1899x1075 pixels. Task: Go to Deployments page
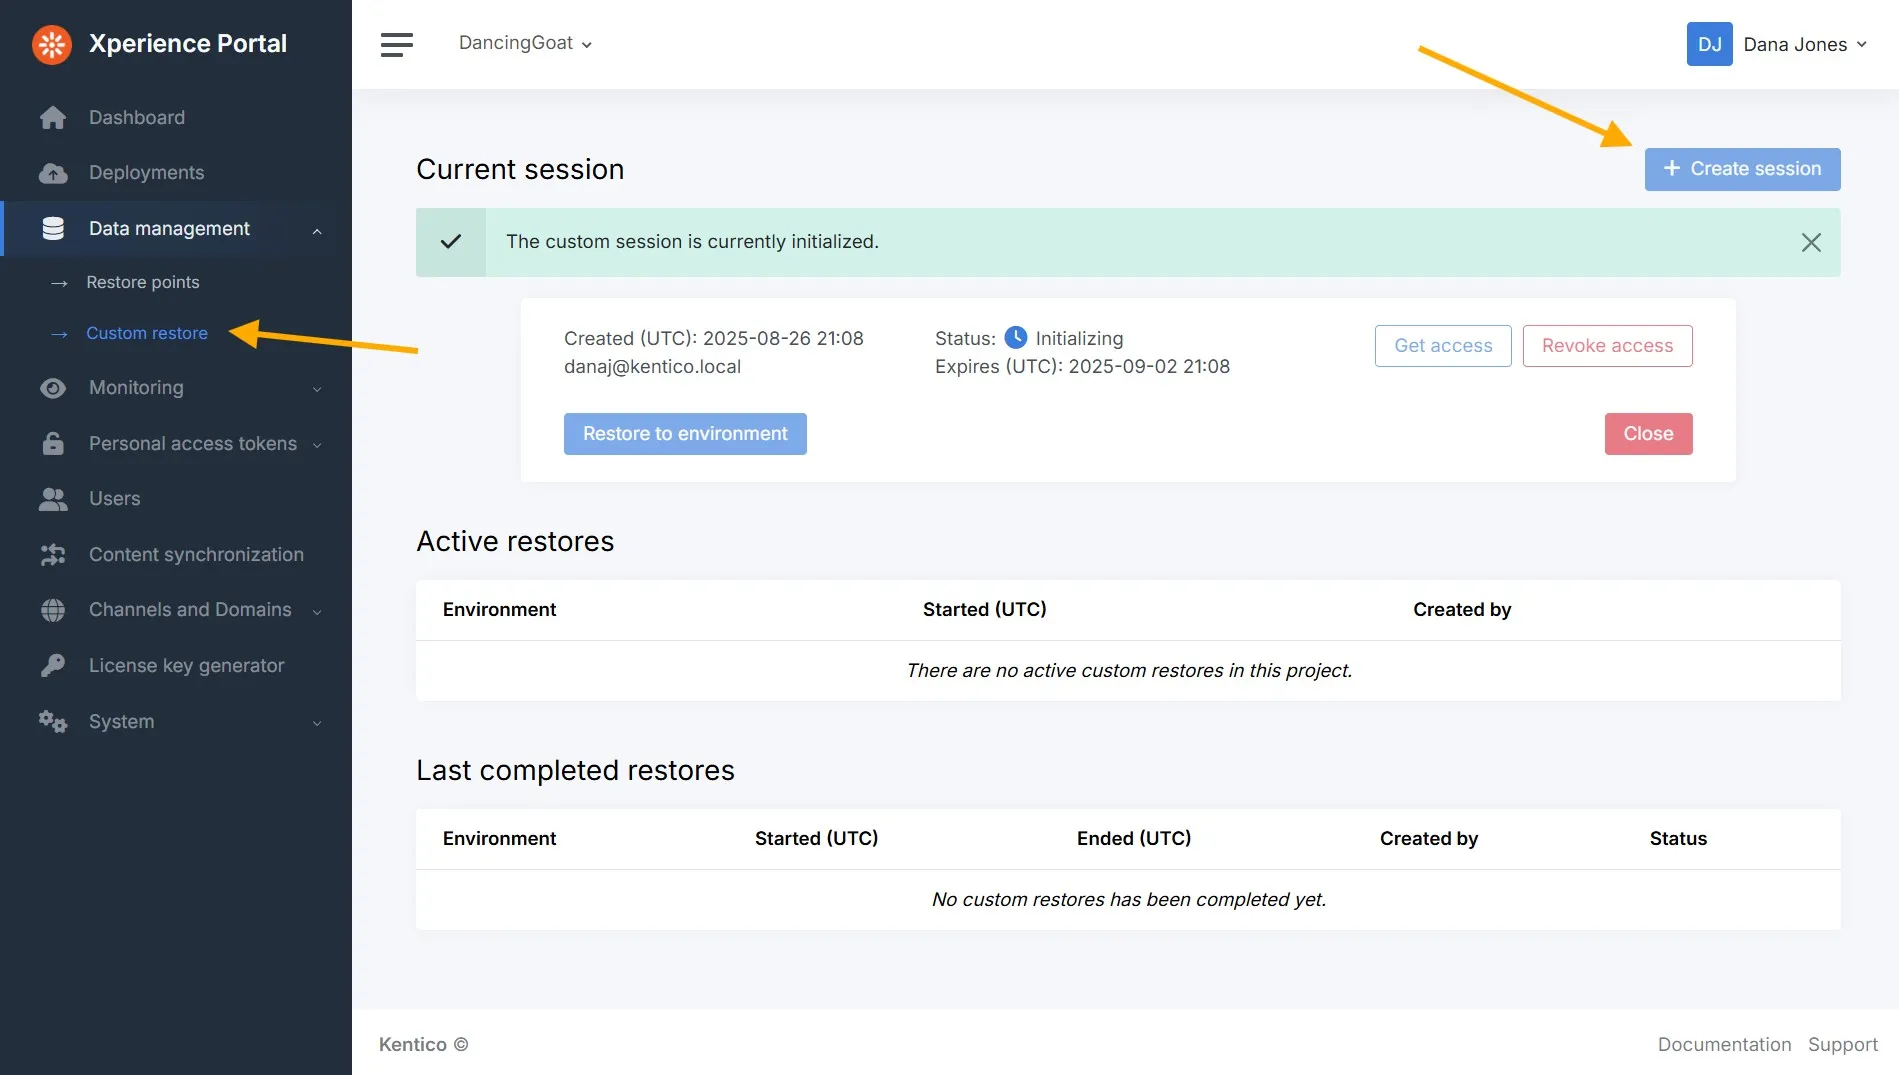pos(146,173)
